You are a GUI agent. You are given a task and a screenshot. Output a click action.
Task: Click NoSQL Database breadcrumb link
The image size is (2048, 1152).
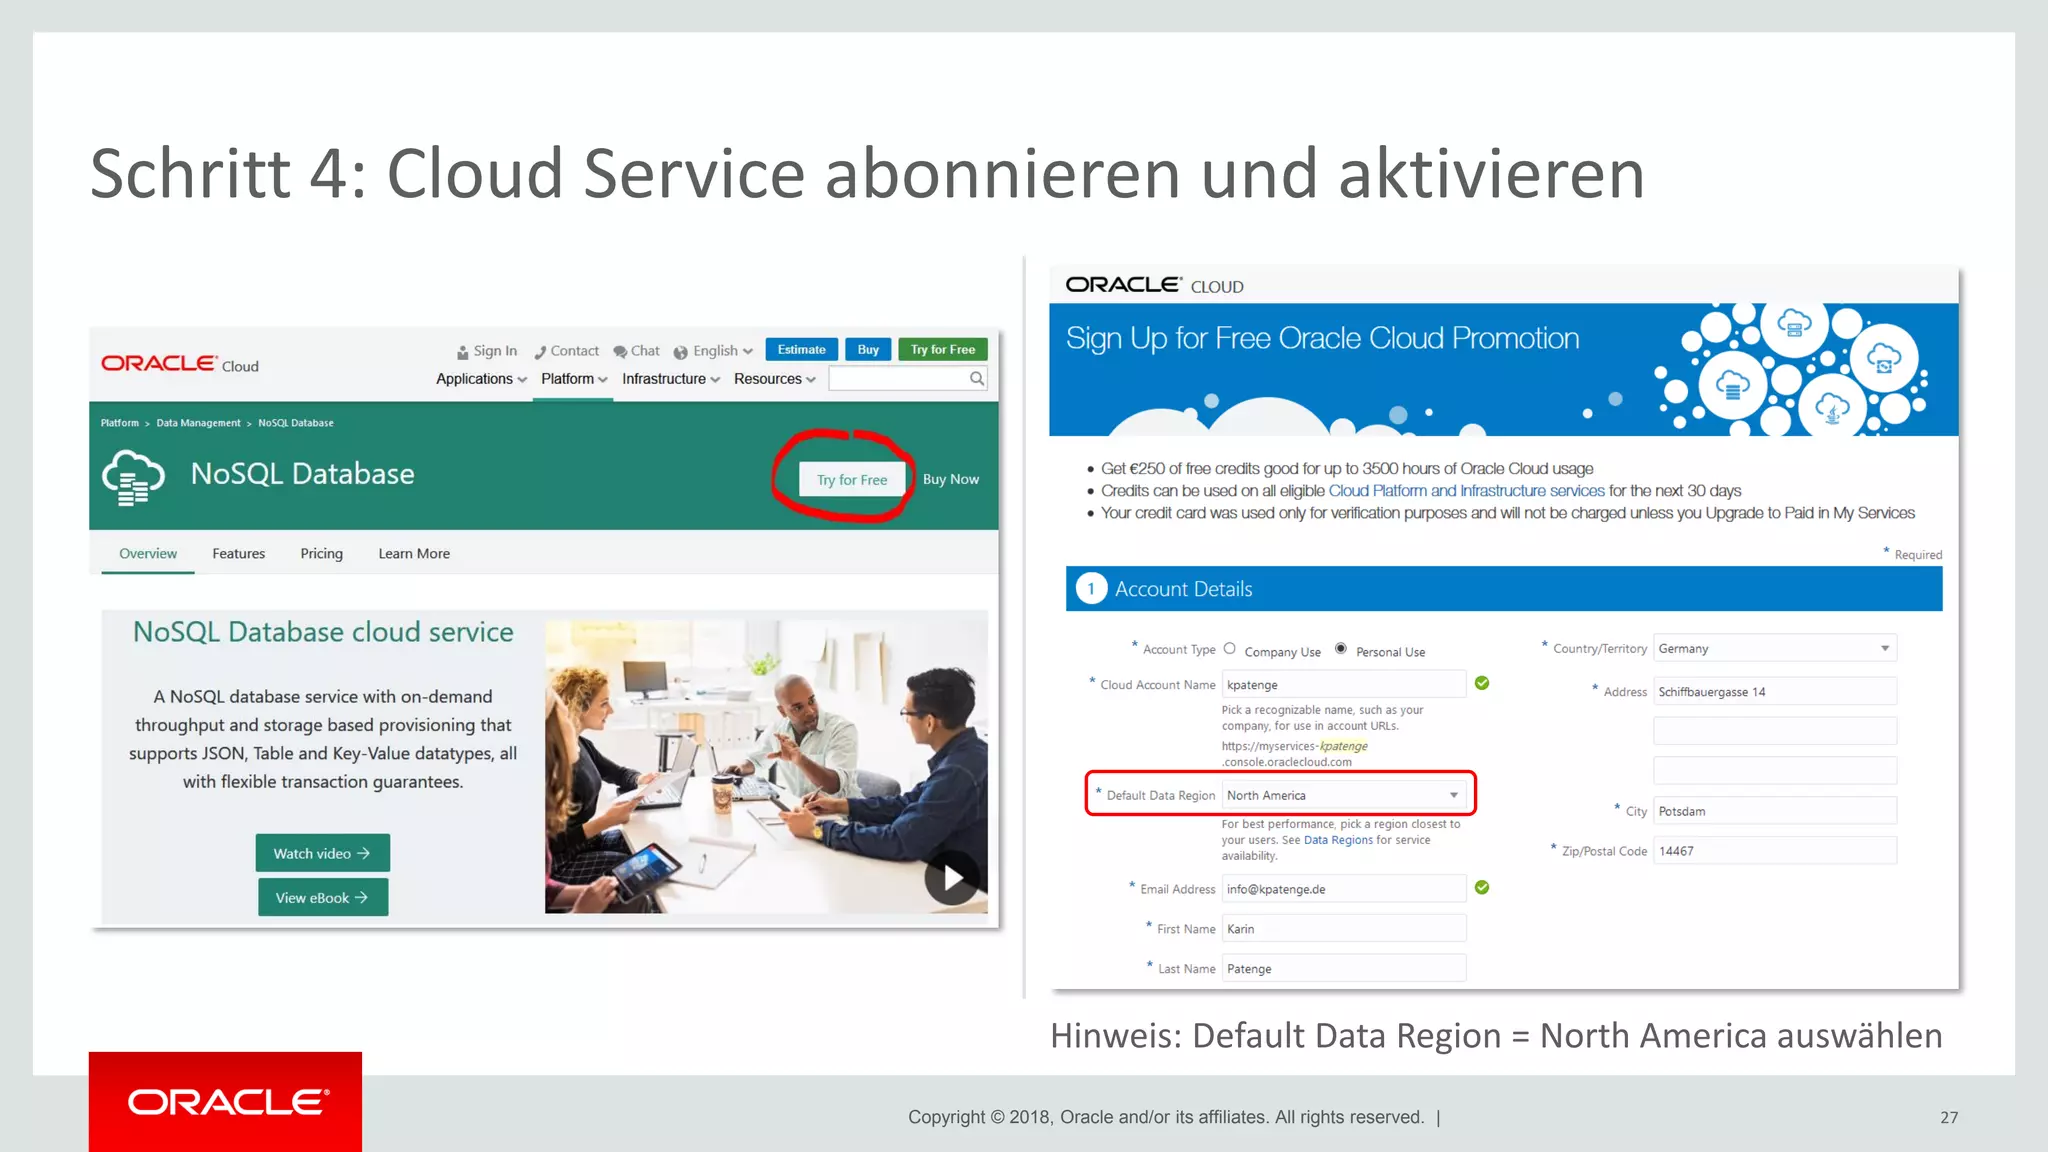tap(296, 423)
